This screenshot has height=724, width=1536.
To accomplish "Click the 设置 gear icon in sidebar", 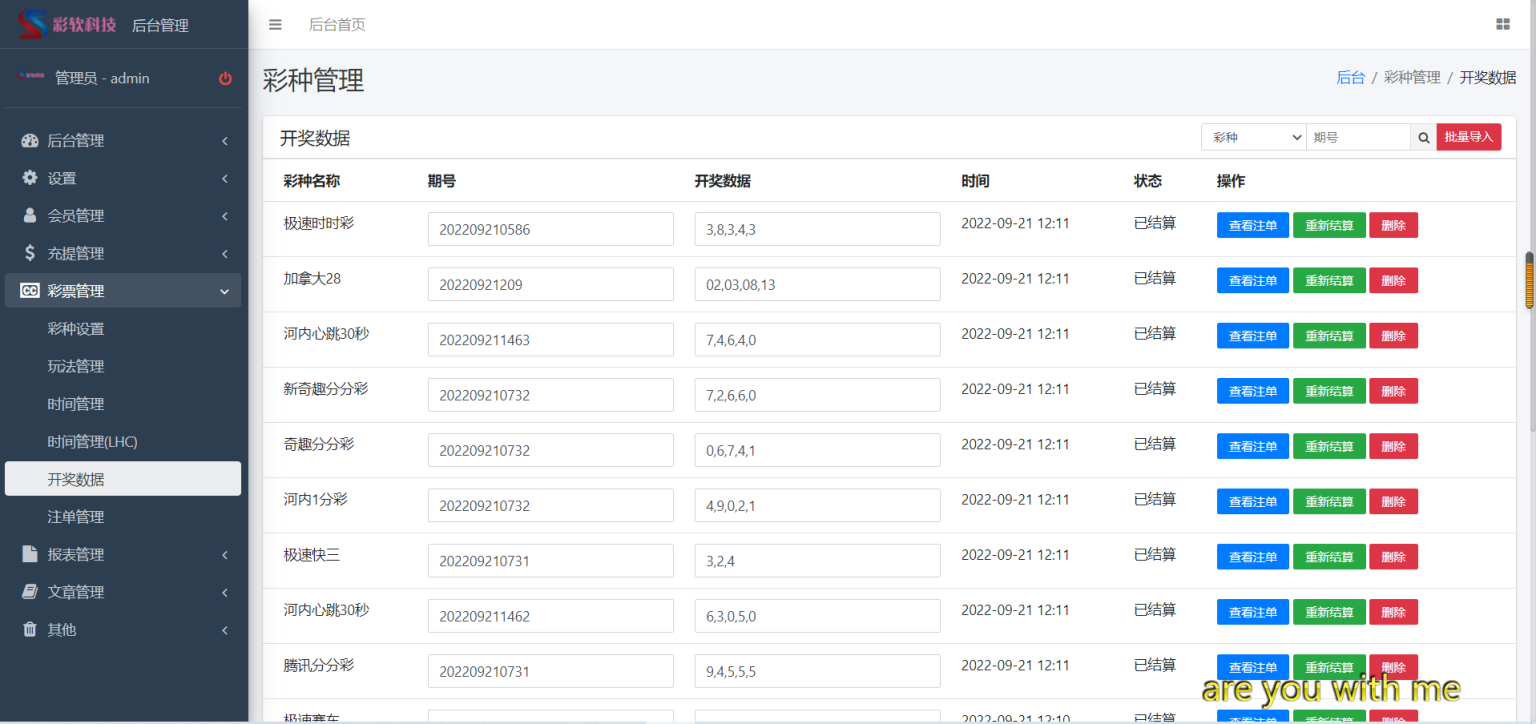I will [x=30, y=178].
